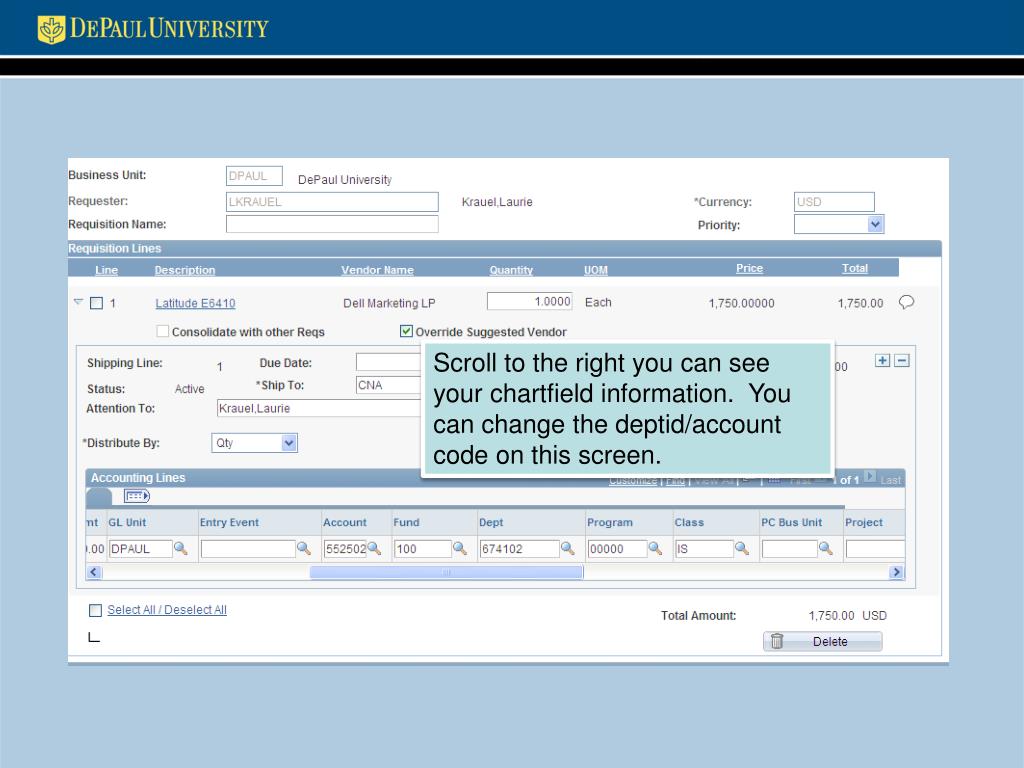Click the Currency field USD

coord(834,202)
